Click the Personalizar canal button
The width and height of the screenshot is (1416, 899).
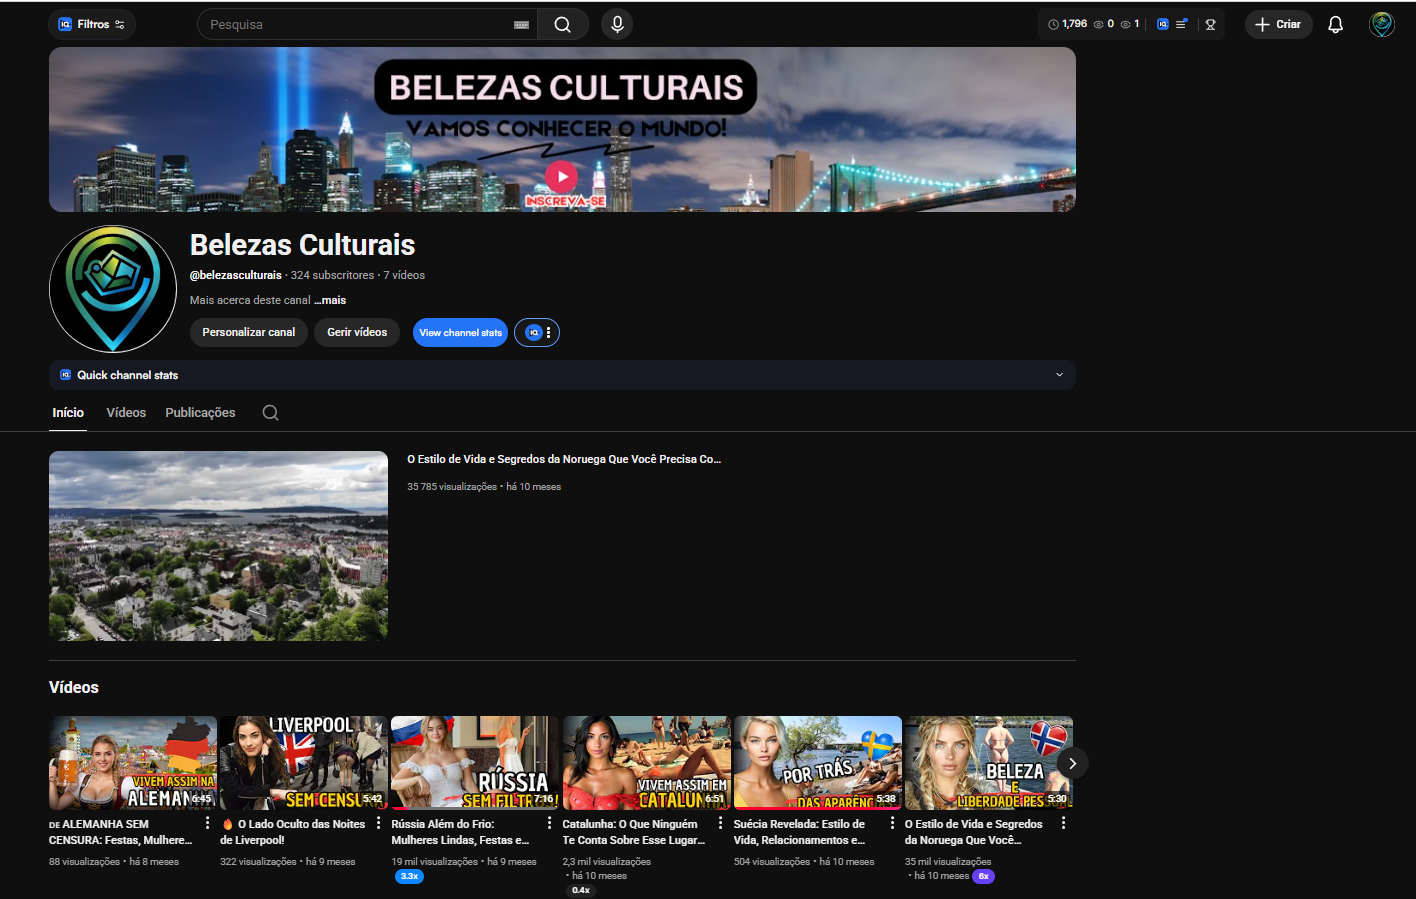pos(249,332)
